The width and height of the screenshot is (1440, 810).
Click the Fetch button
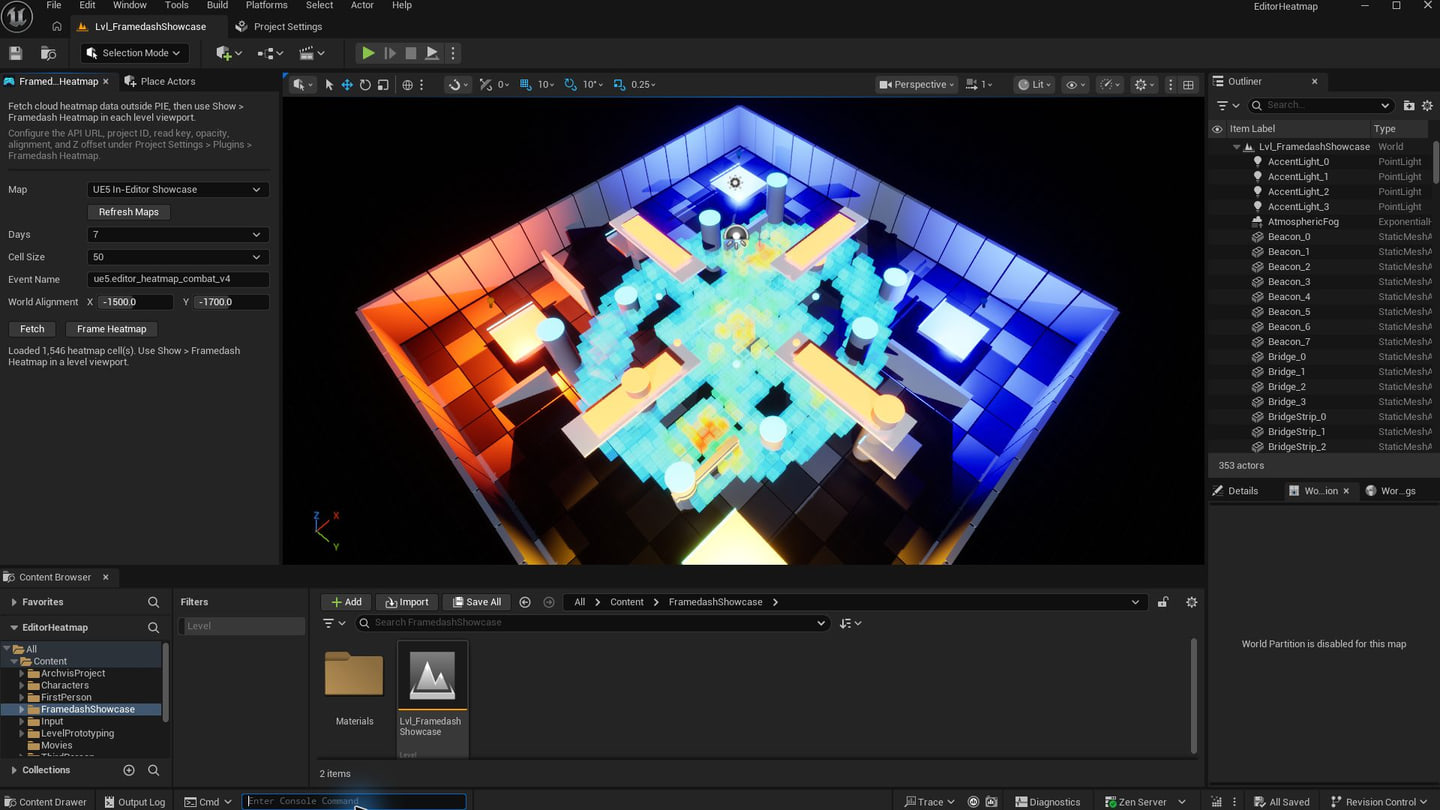click(x=32, y=329)
